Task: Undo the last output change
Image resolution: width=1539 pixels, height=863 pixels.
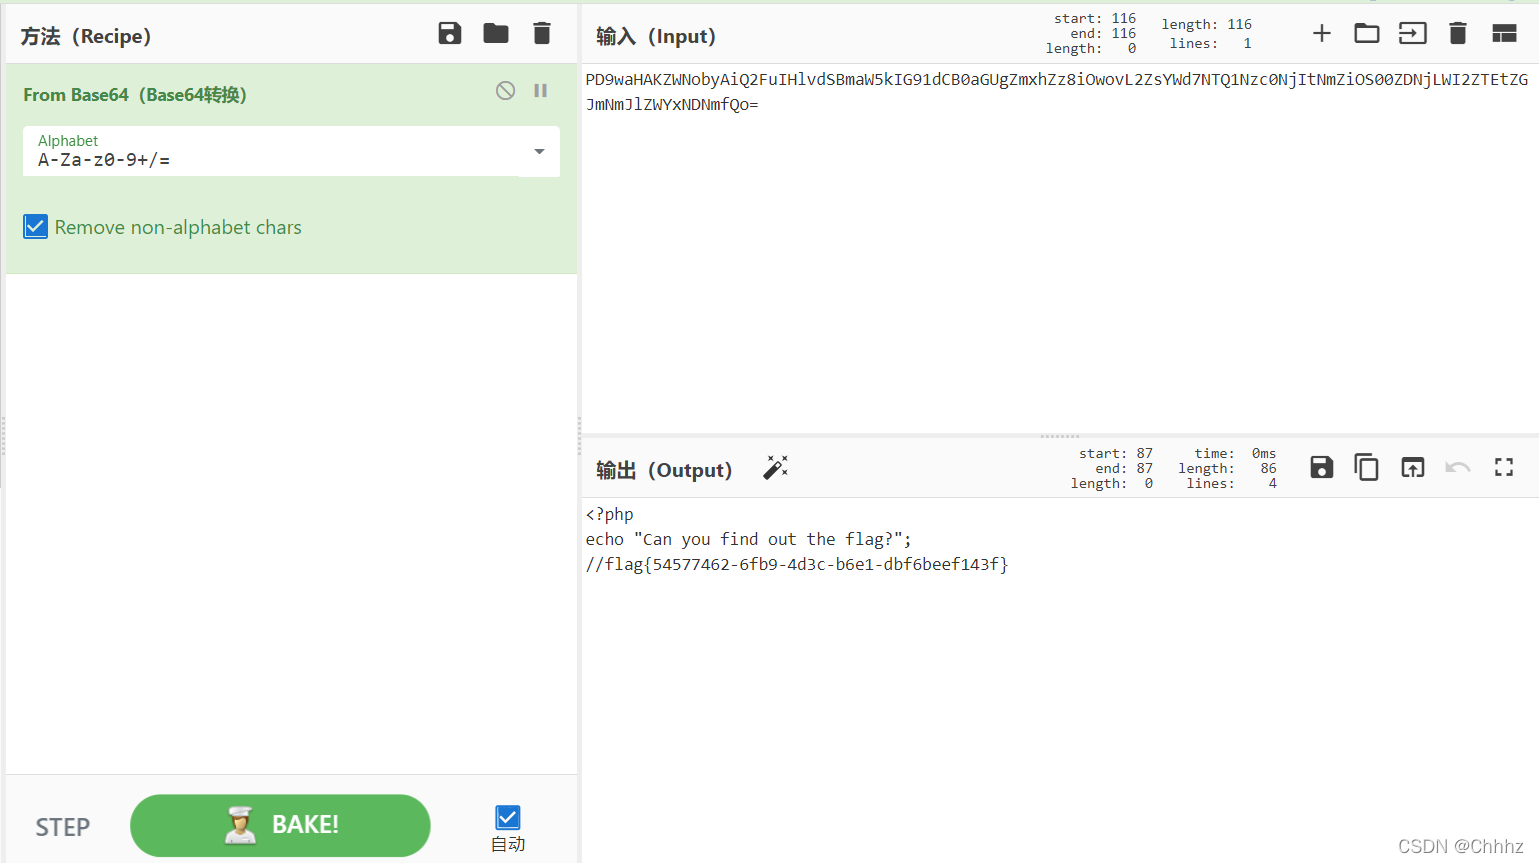Action: [x=1457, y=467]
